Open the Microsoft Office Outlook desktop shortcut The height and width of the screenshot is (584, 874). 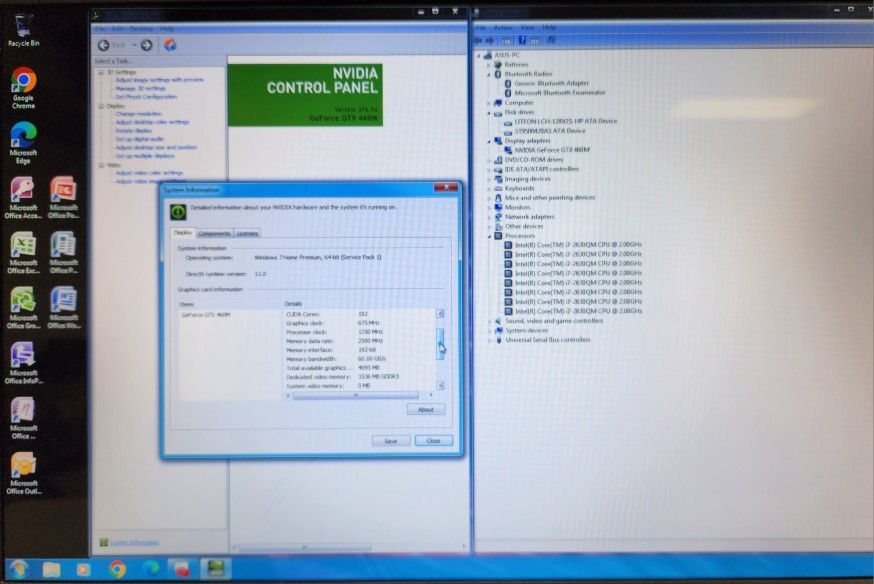click(x=23, y=471)
